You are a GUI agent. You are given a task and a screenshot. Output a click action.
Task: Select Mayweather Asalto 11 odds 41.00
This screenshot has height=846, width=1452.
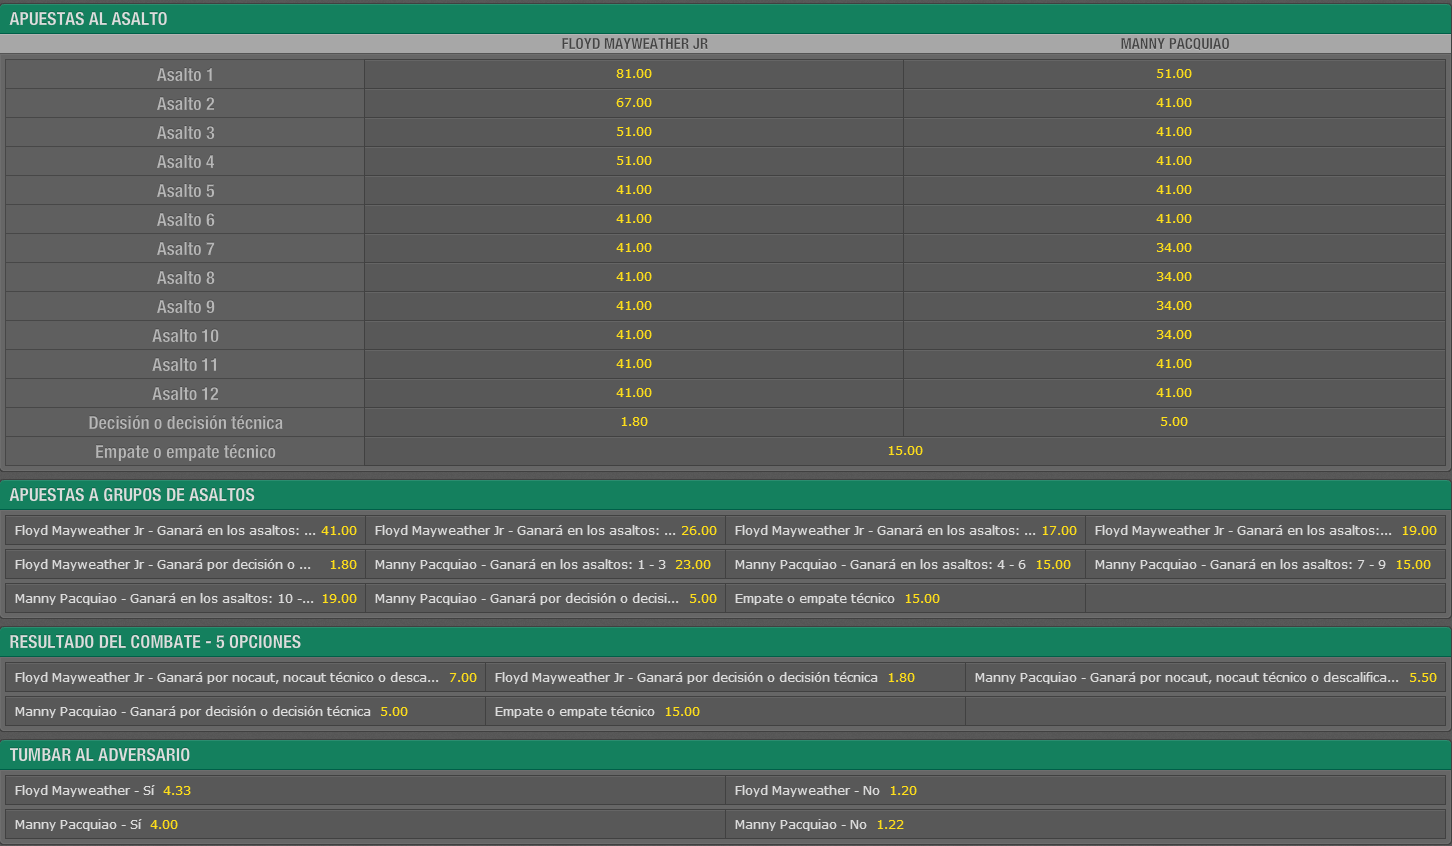634,364
